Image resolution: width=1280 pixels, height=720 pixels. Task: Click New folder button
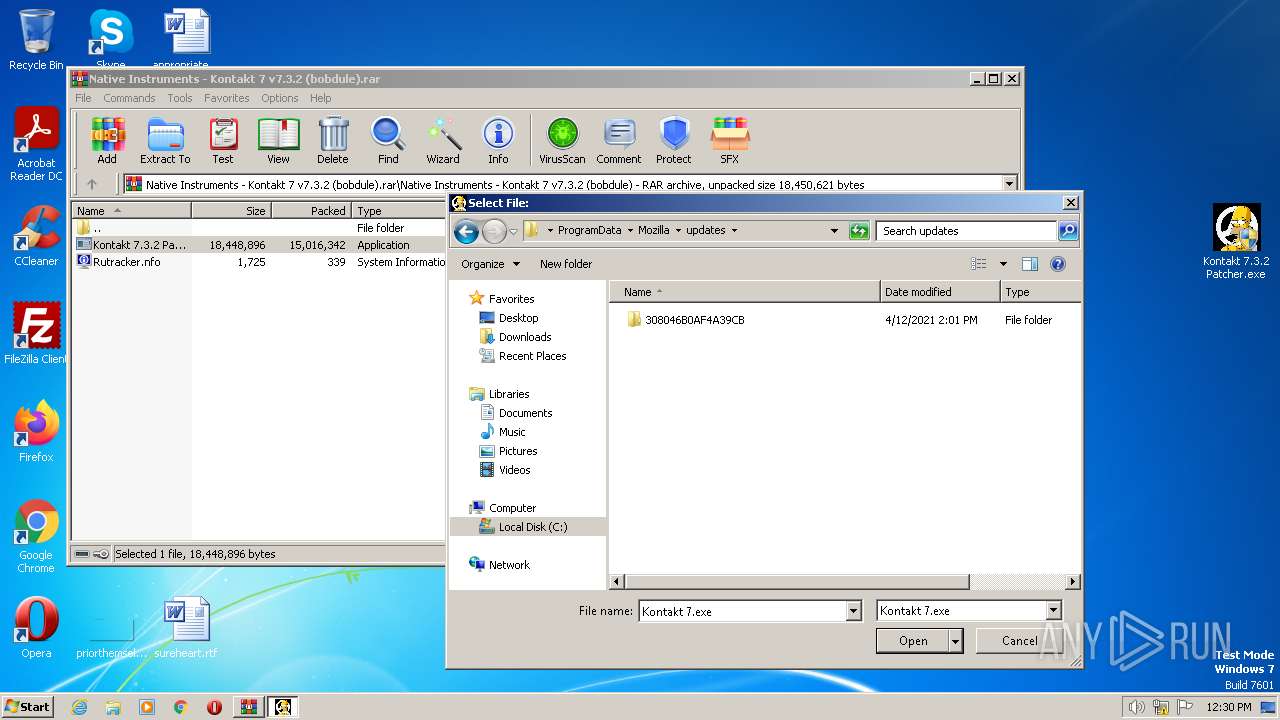[566, 264]
